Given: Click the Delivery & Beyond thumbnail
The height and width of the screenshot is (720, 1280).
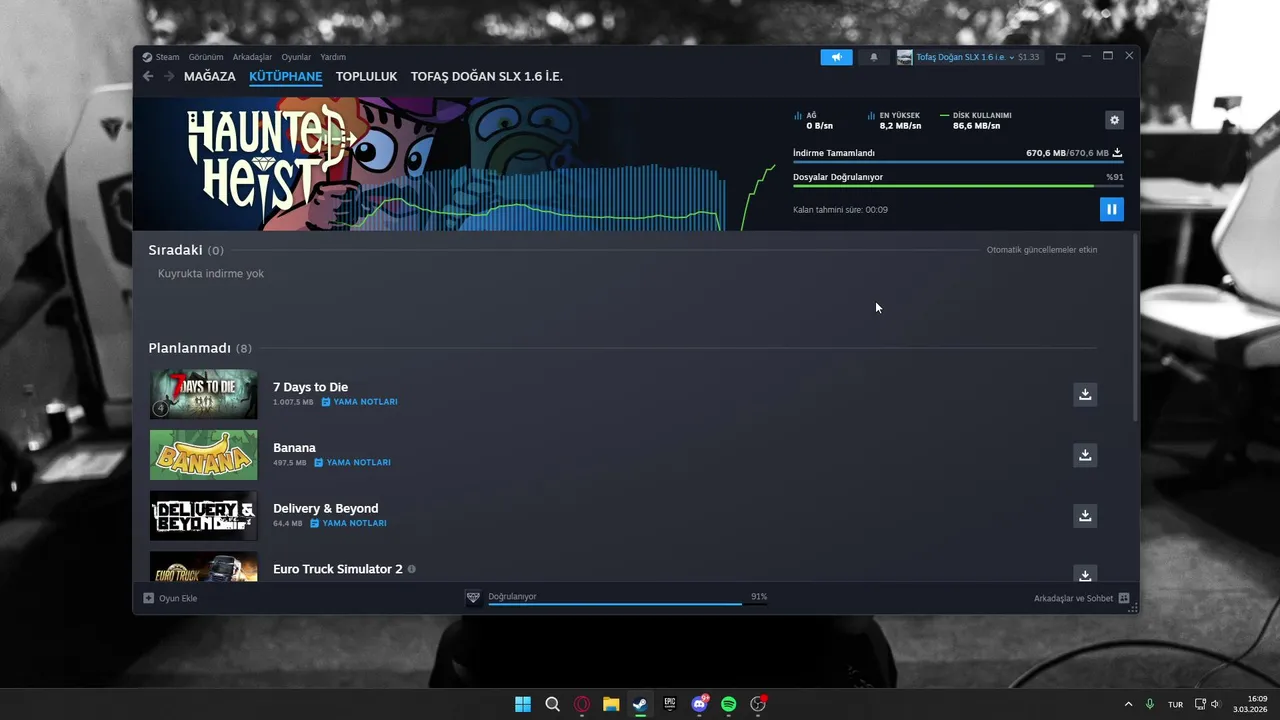Looking at the screenshot, I should pyautogui.click(x=203, y=516).
